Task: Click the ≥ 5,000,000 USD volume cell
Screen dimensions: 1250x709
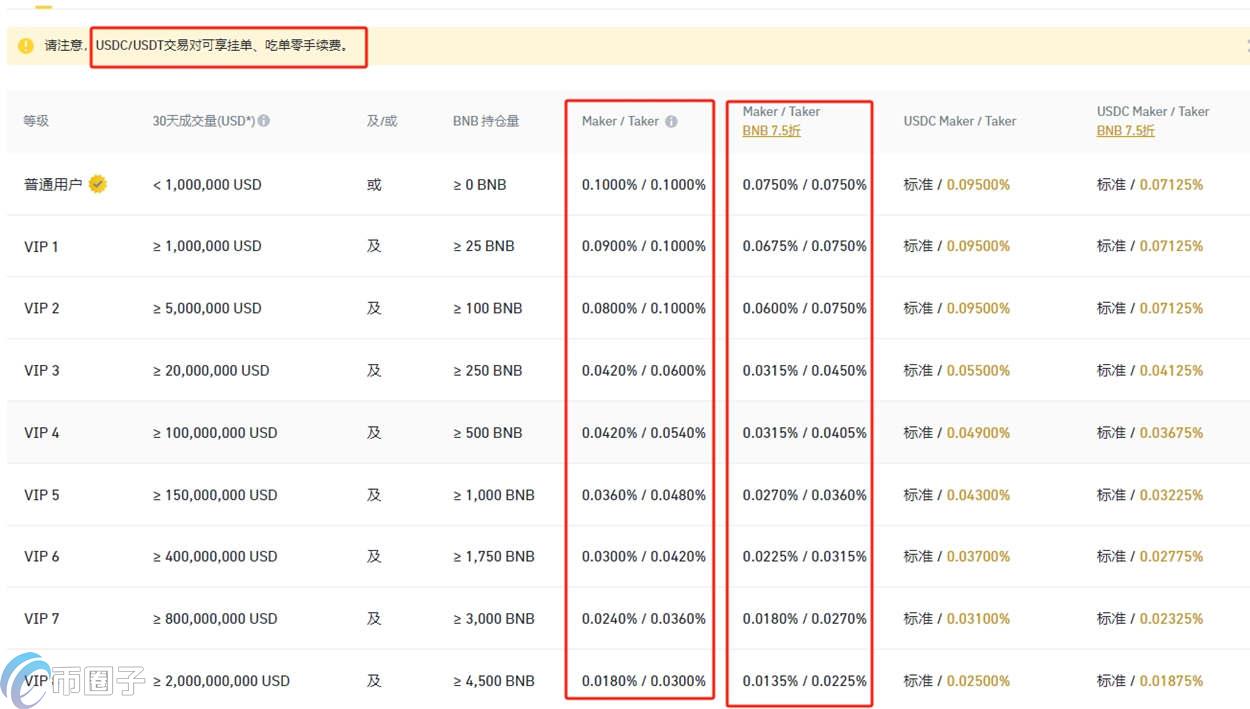Action: [207, 308]
